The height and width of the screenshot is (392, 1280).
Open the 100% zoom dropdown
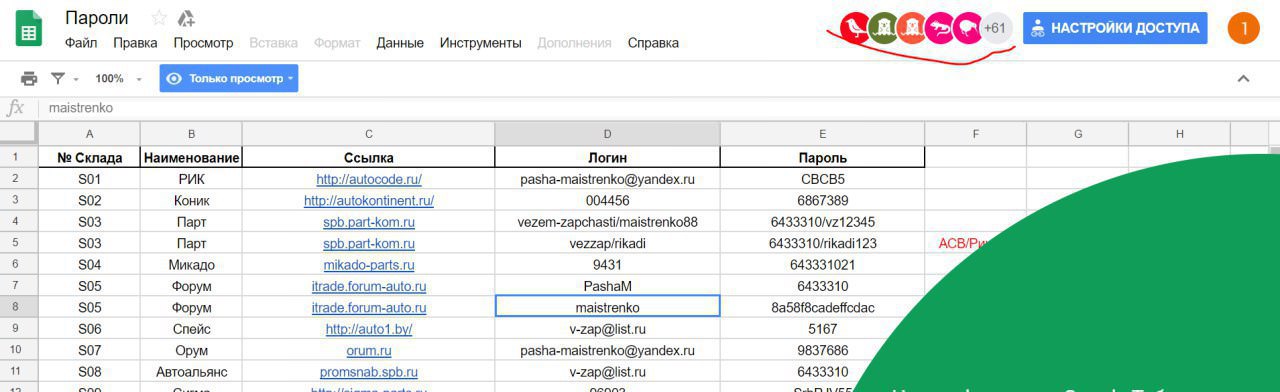coord(119,78)
